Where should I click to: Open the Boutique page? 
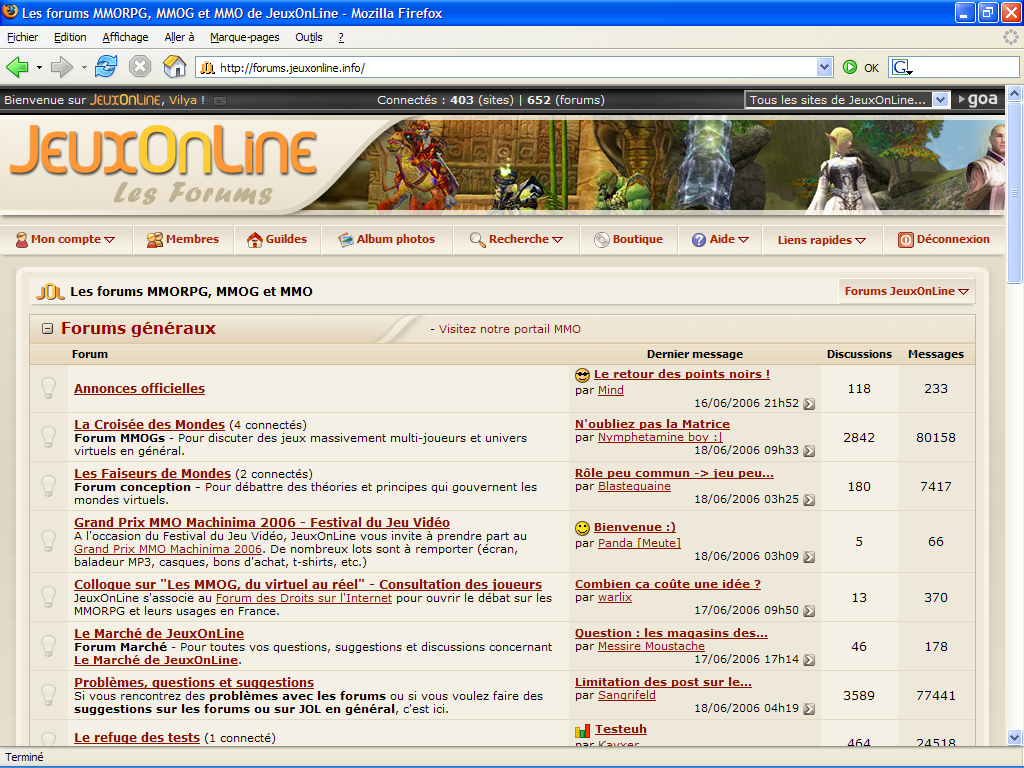[x=628, y=240]
